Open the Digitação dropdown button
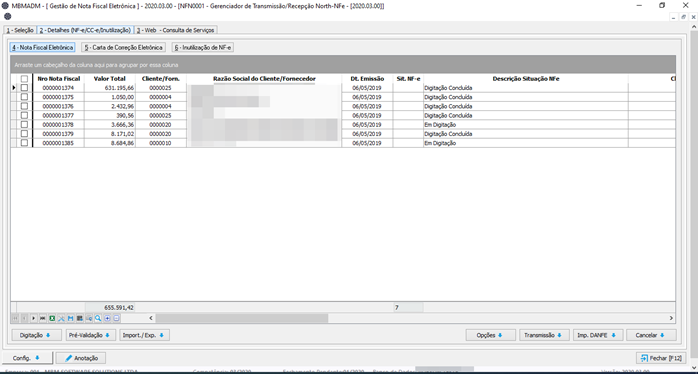The image size is (698, 374). [x=36, y=335]
